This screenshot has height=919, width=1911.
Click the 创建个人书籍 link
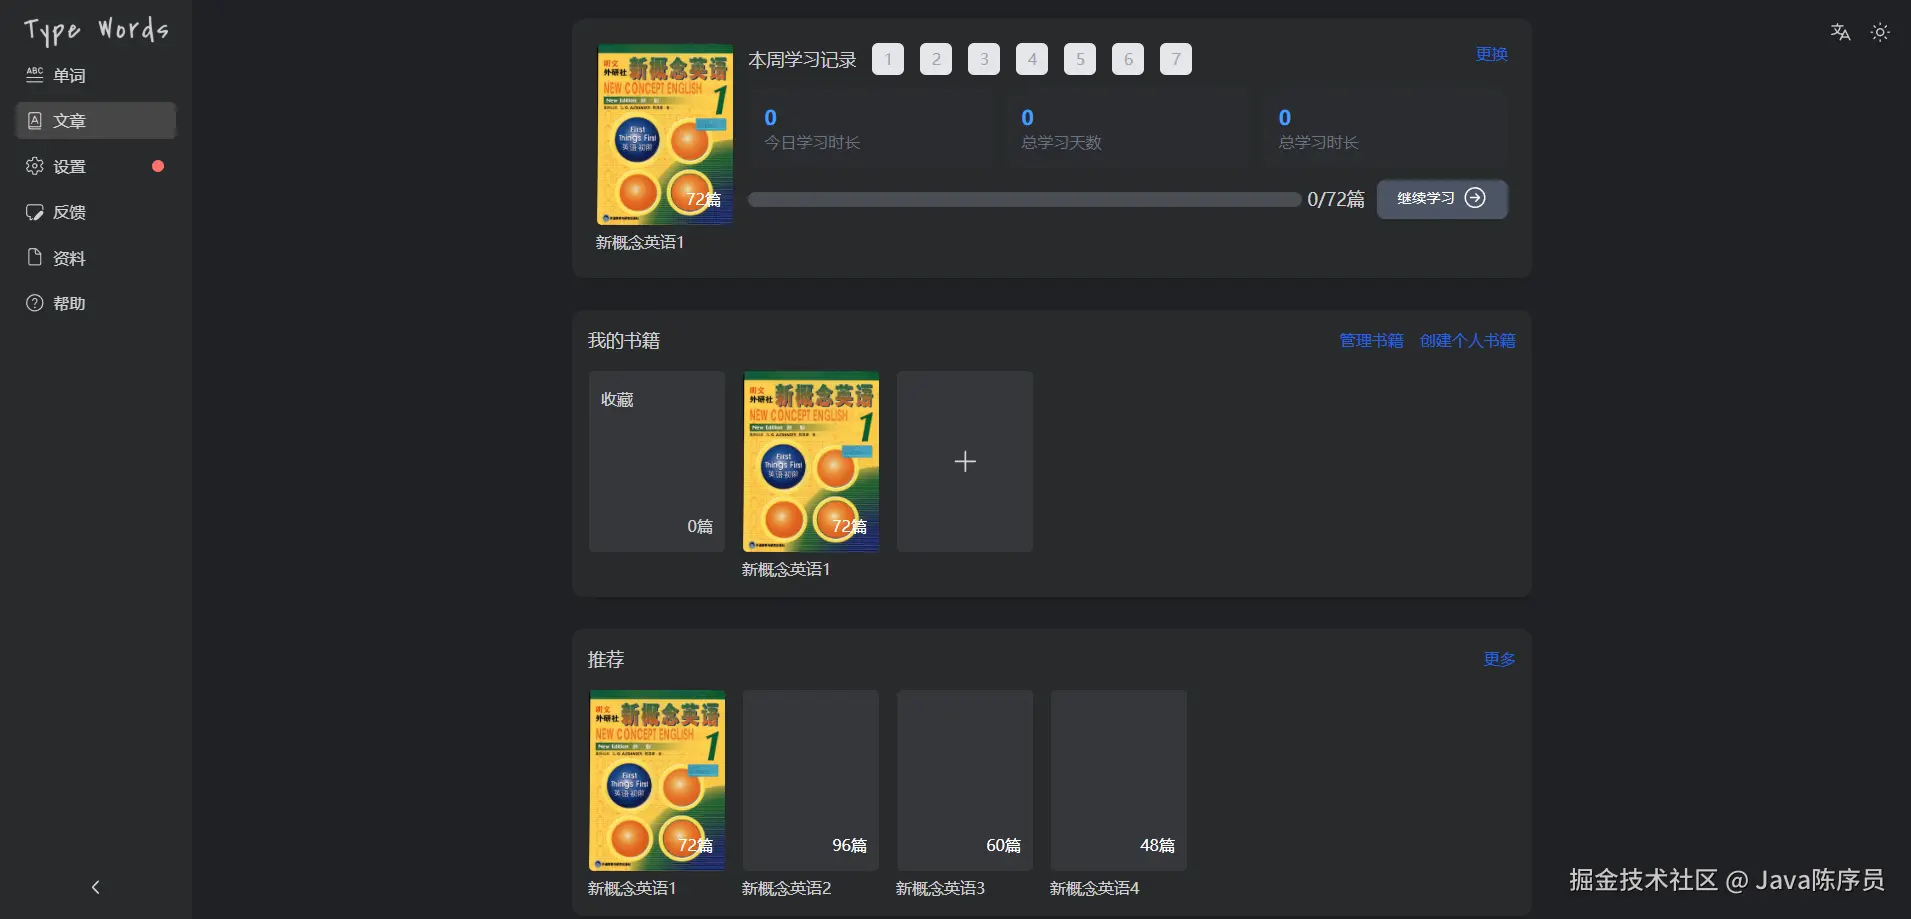(x=1467, y=341)
